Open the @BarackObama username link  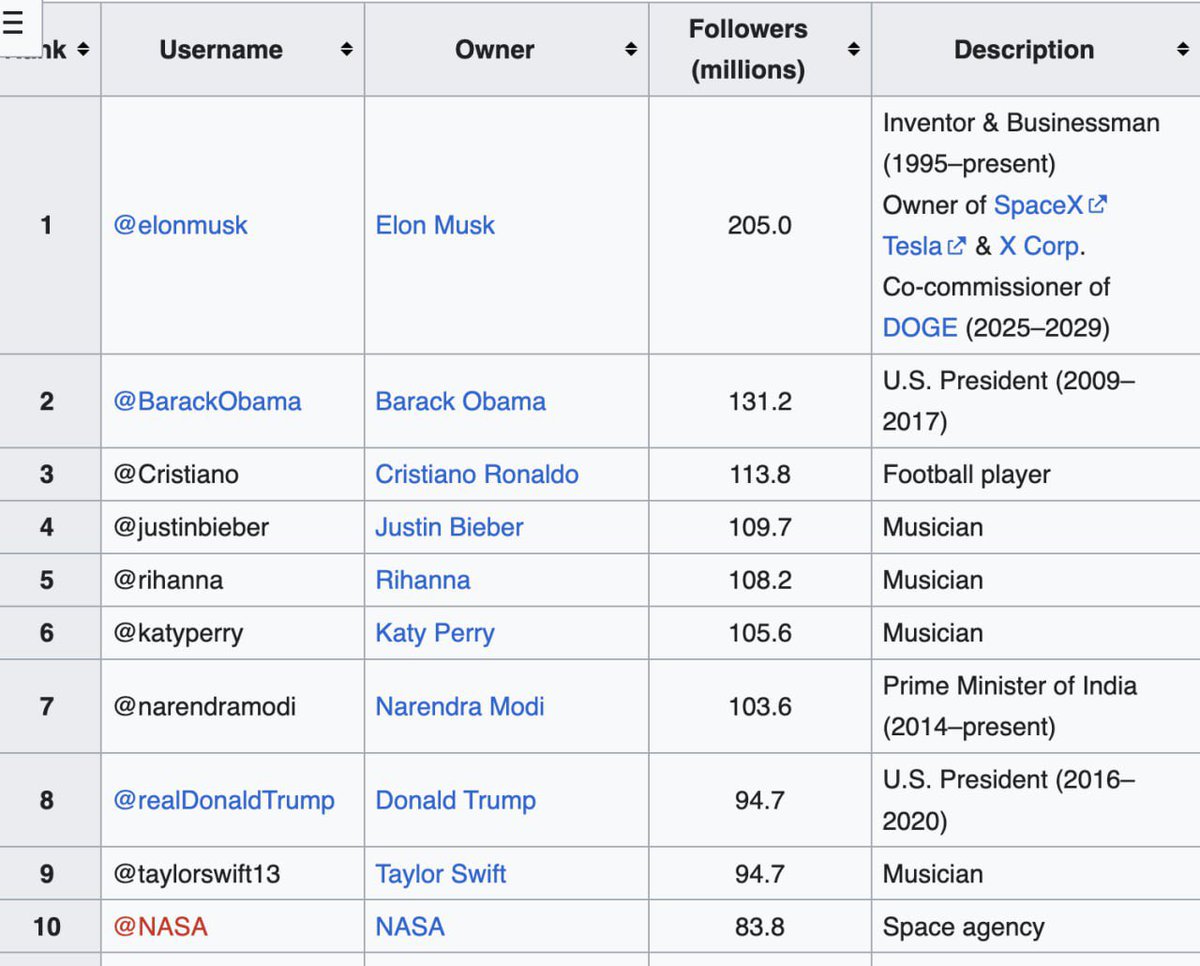point(207,401)
